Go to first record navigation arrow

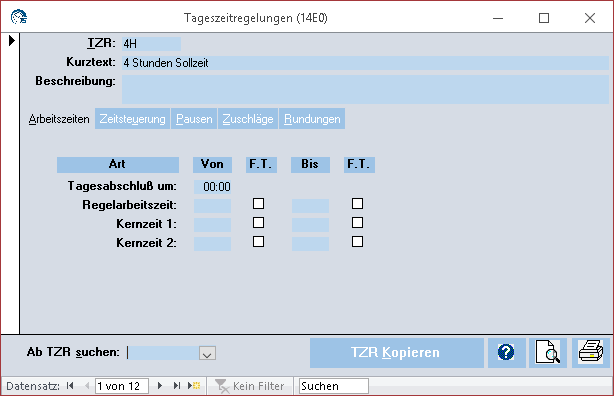[x=70, y=386]
